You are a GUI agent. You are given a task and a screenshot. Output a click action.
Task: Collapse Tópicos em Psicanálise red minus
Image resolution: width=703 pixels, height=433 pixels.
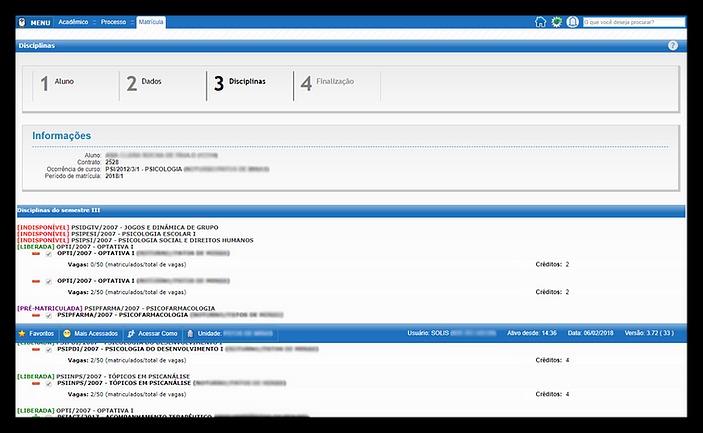point(35,381)
